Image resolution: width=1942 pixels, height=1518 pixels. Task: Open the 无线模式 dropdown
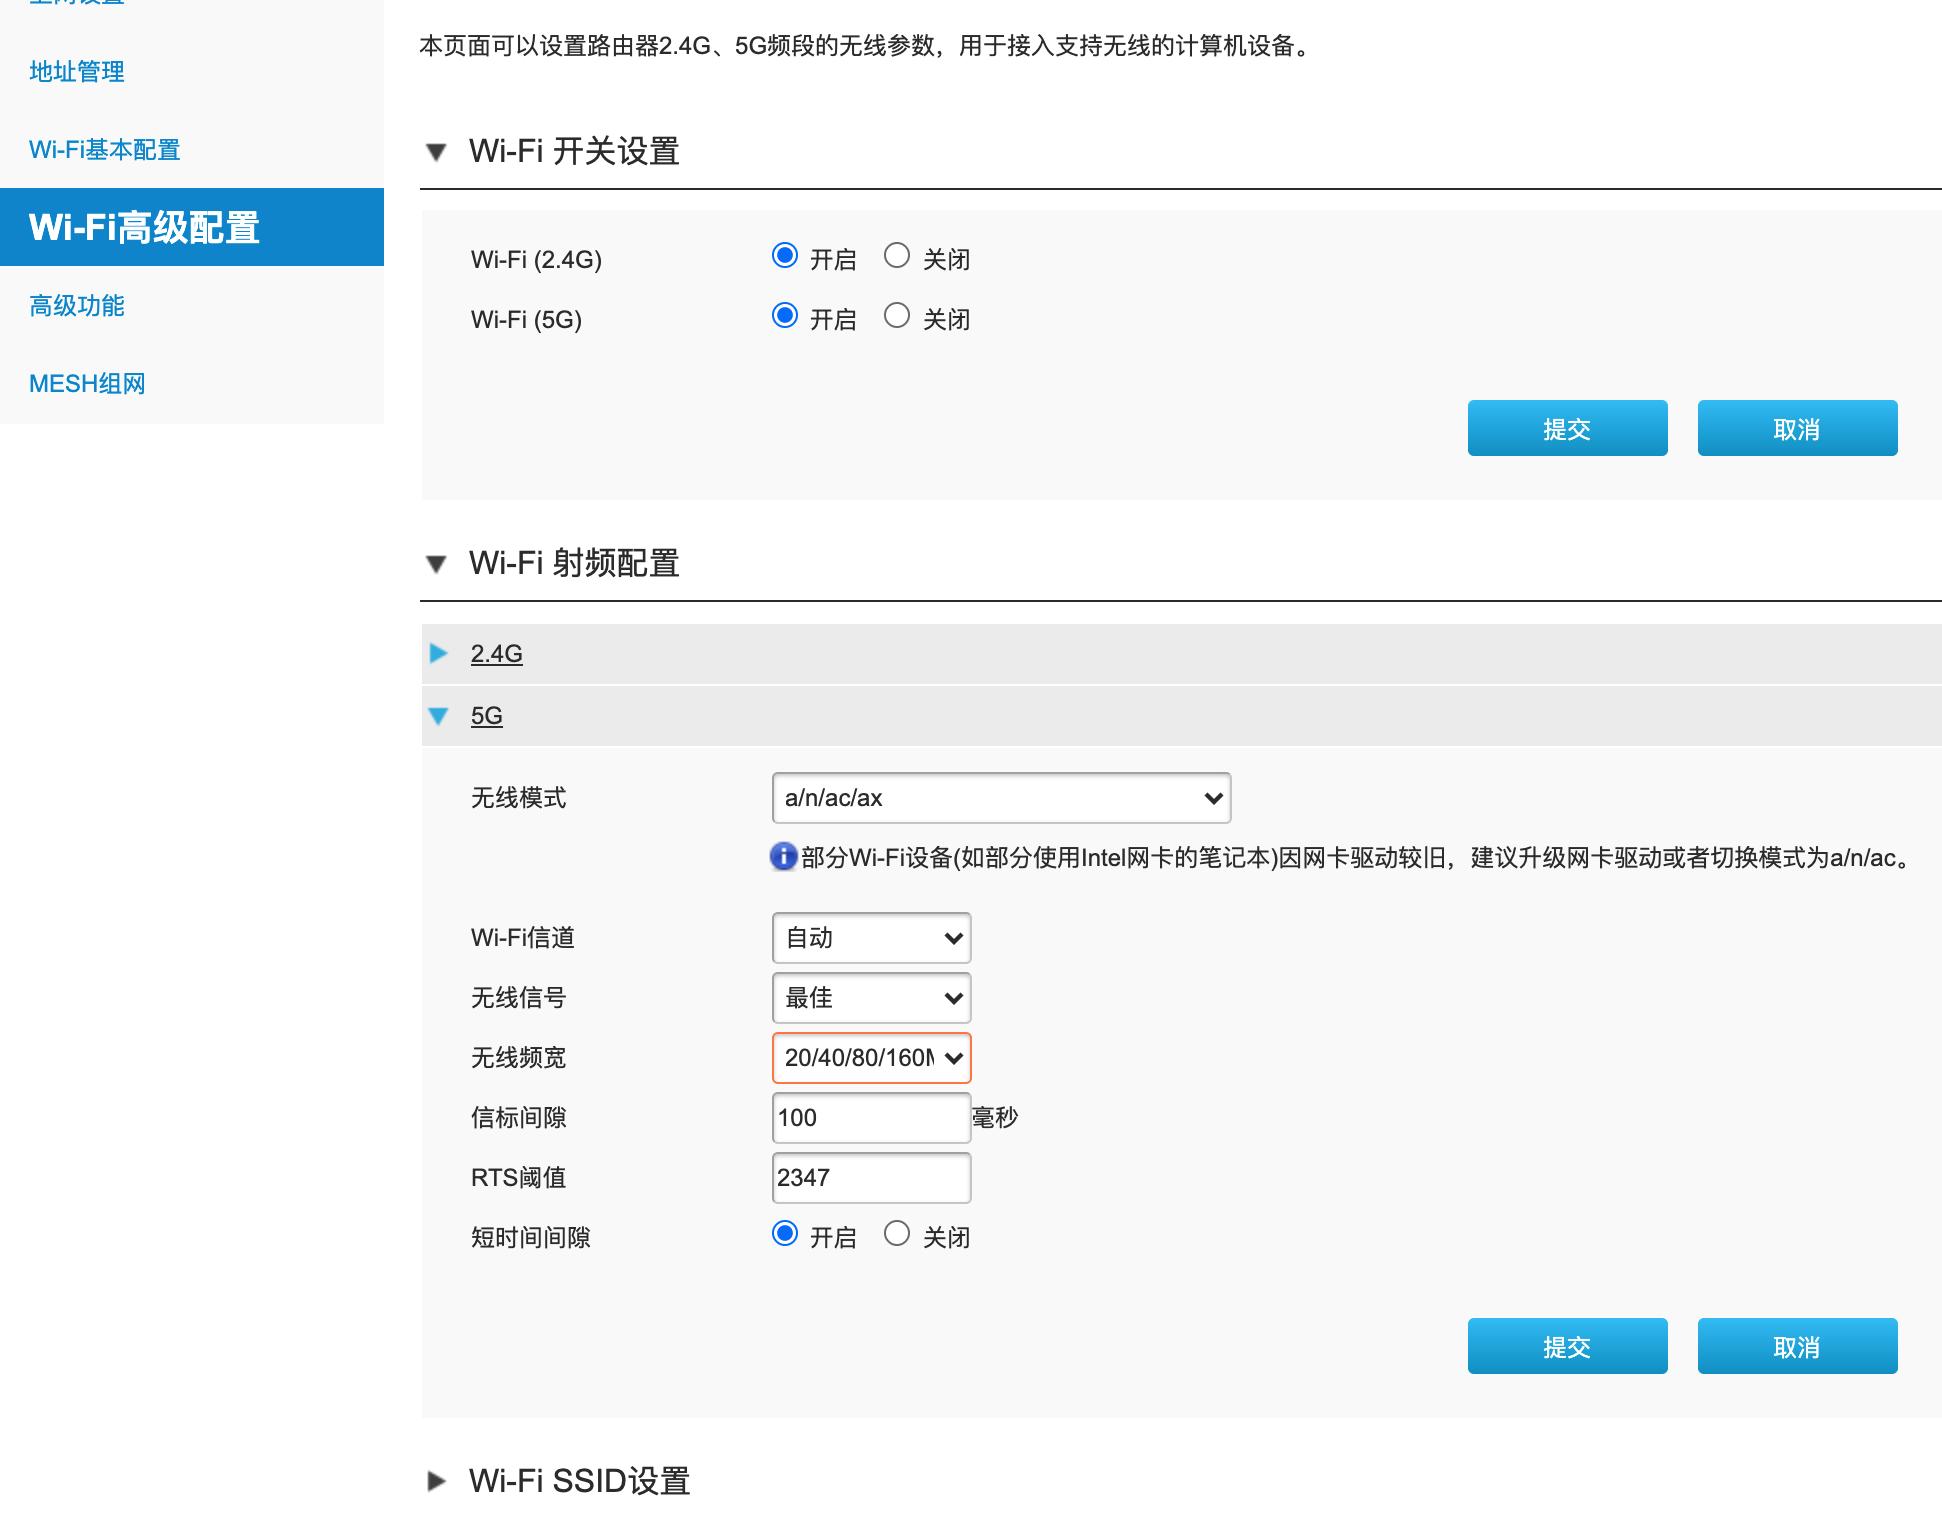(x=999, y=797)
